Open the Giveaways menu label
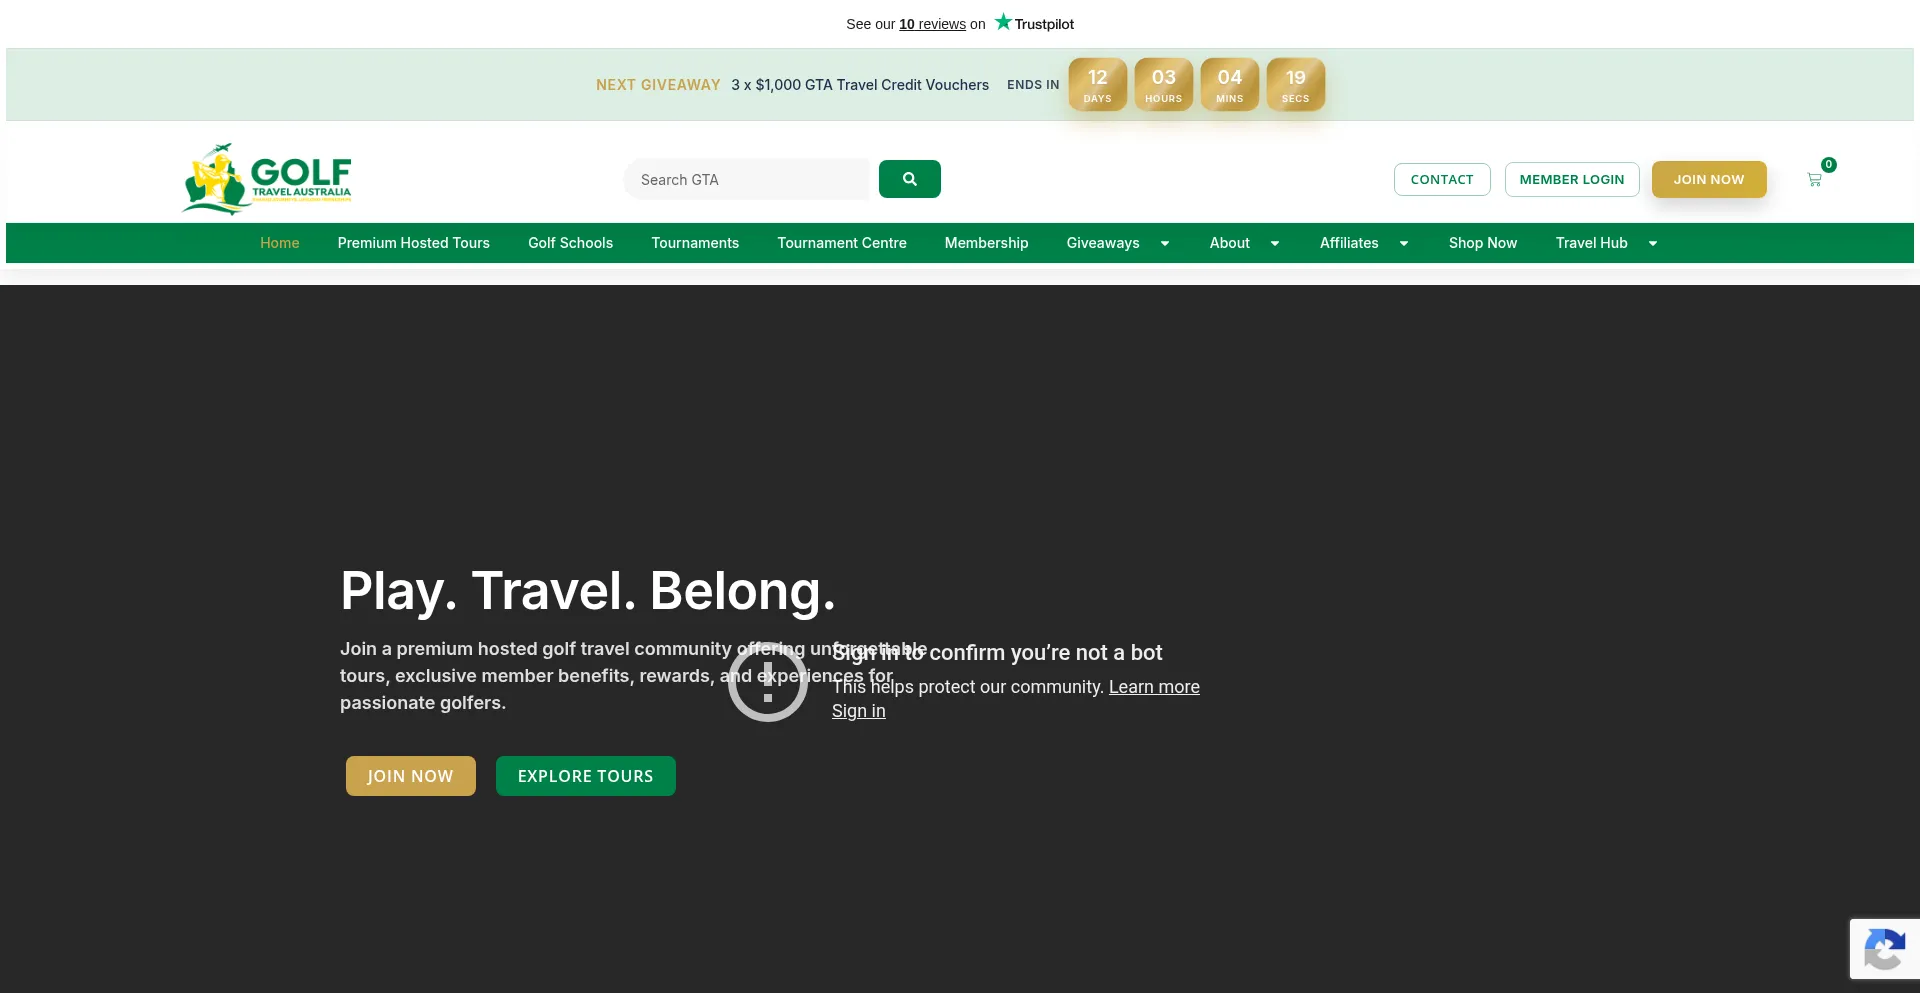Image resolution: width=1920 pixels, height=993 pixels. coord(1103,243)
